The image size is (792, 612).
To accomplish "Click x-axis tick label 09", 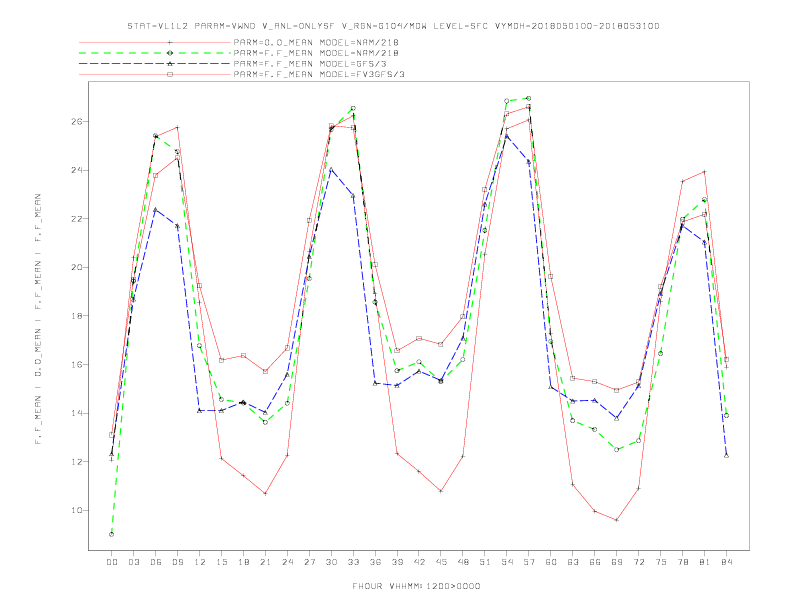I will coord(177,562).
